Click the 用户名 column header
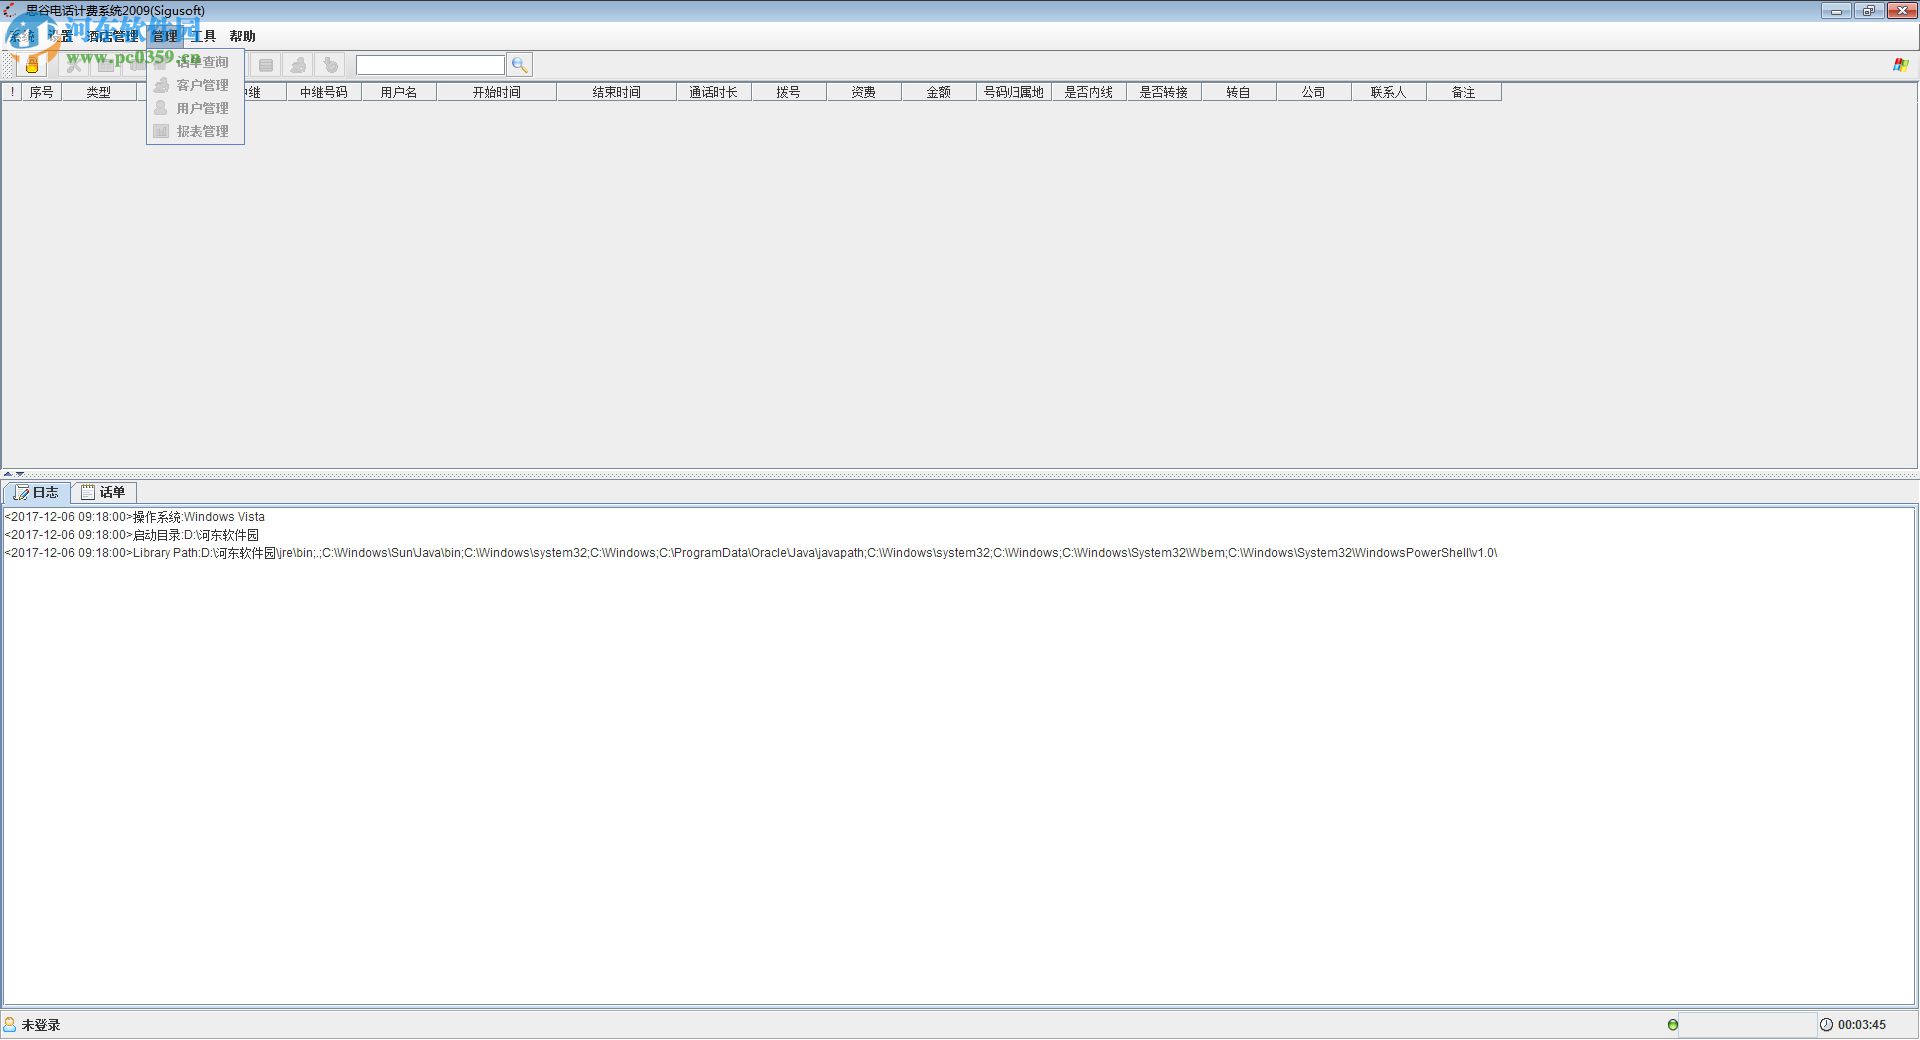This screenshot has height=1040, width=1920. tap(399, 92)
